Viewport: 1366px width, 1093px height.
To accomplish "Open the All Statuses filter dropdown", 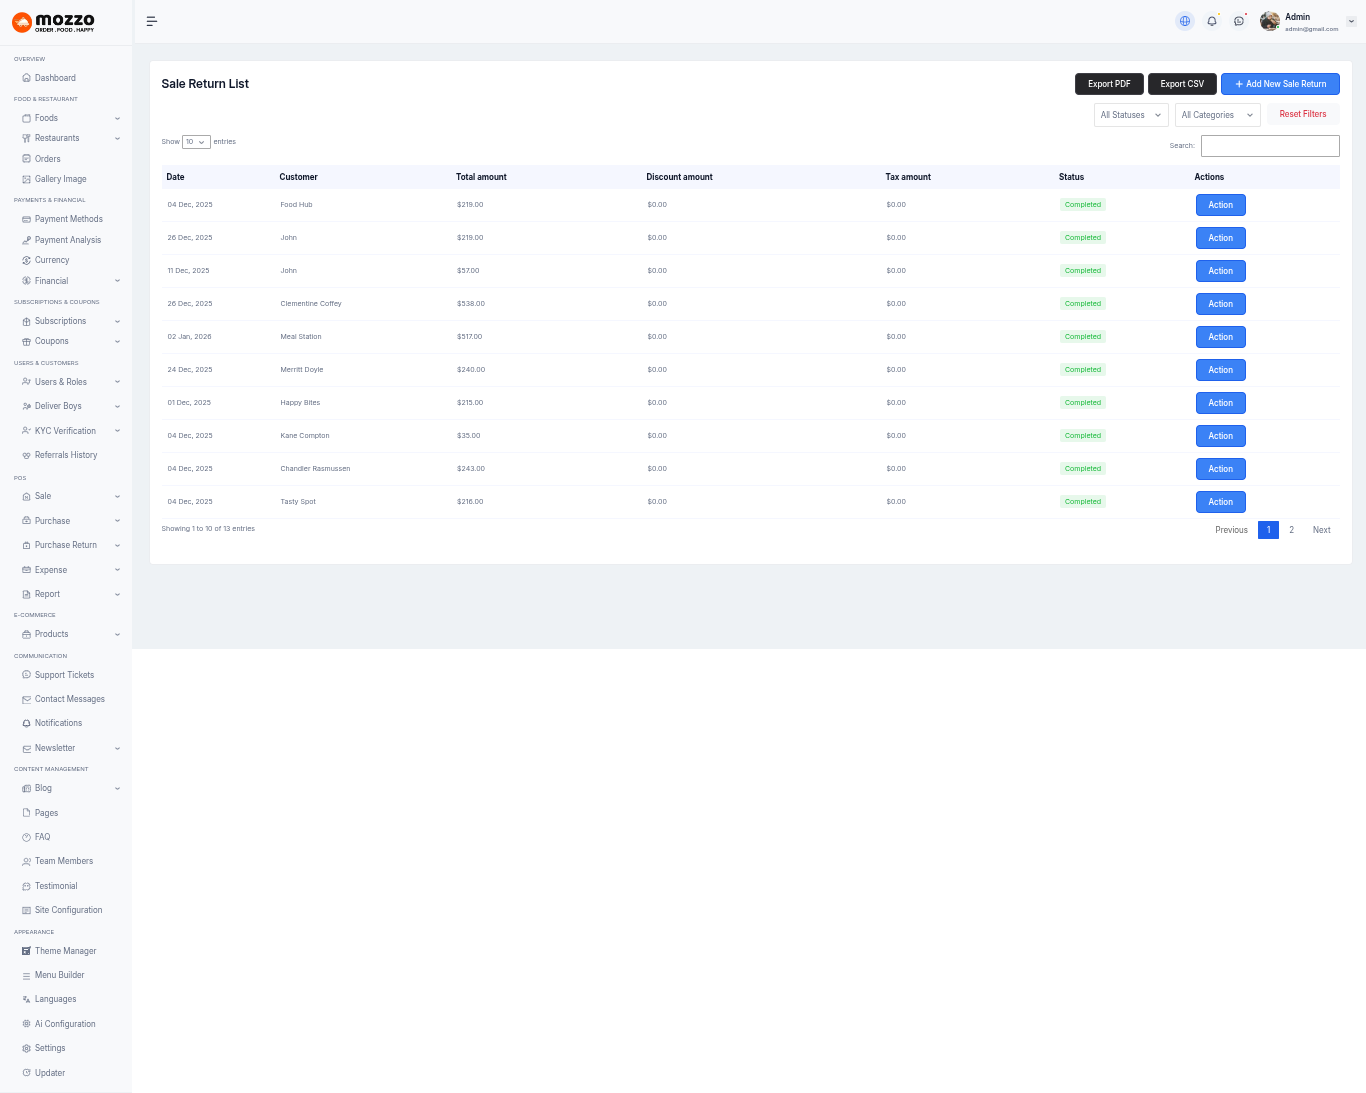I will (x=1131, y=115).
